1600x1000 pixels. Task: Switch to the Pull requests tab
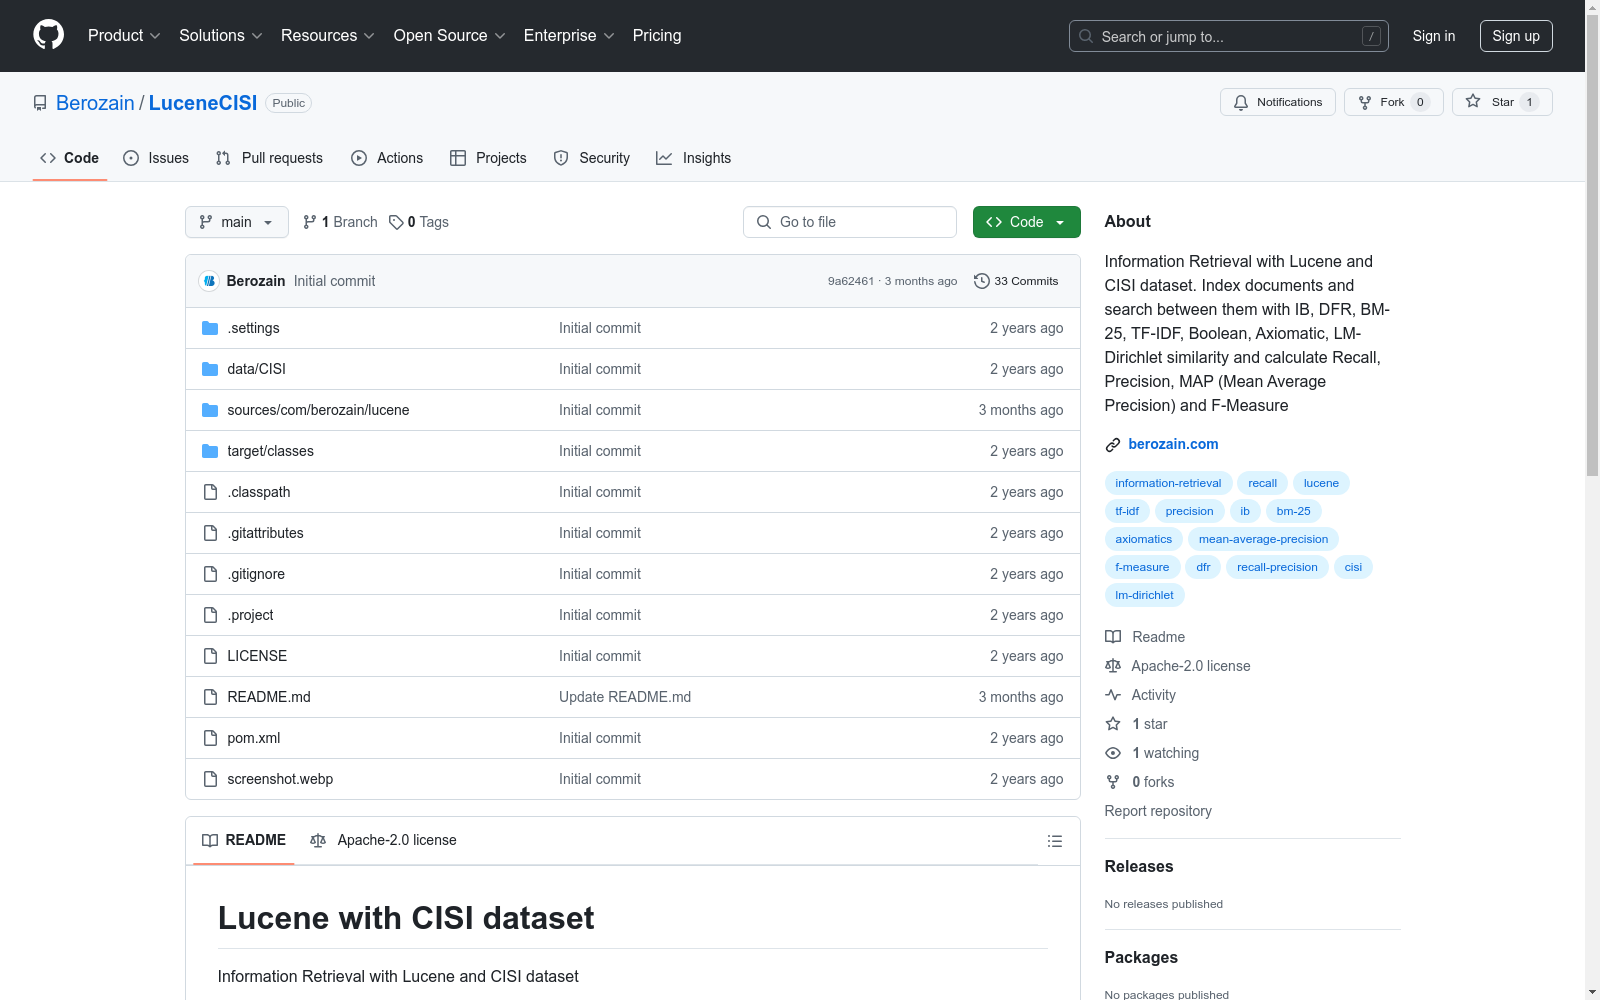(x=269, y=158)
